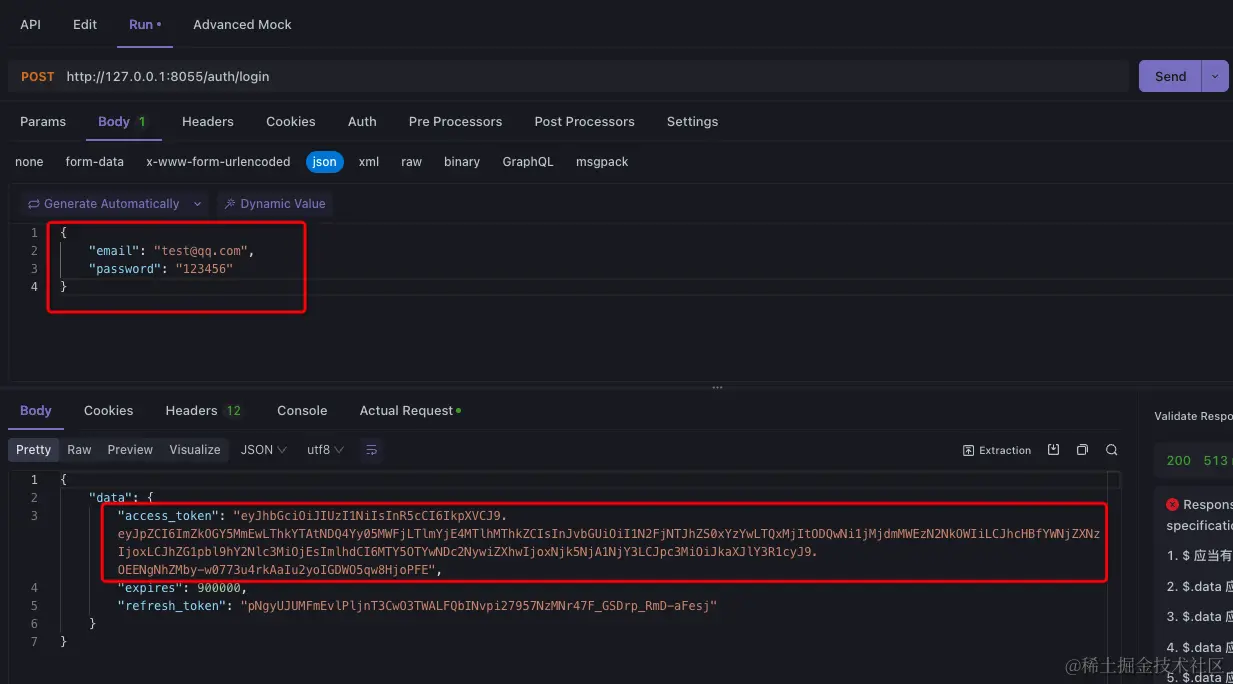Click the red error icon in Validate Response
This screenshot has width=1233, height=684.
(x=1173, y=504)
